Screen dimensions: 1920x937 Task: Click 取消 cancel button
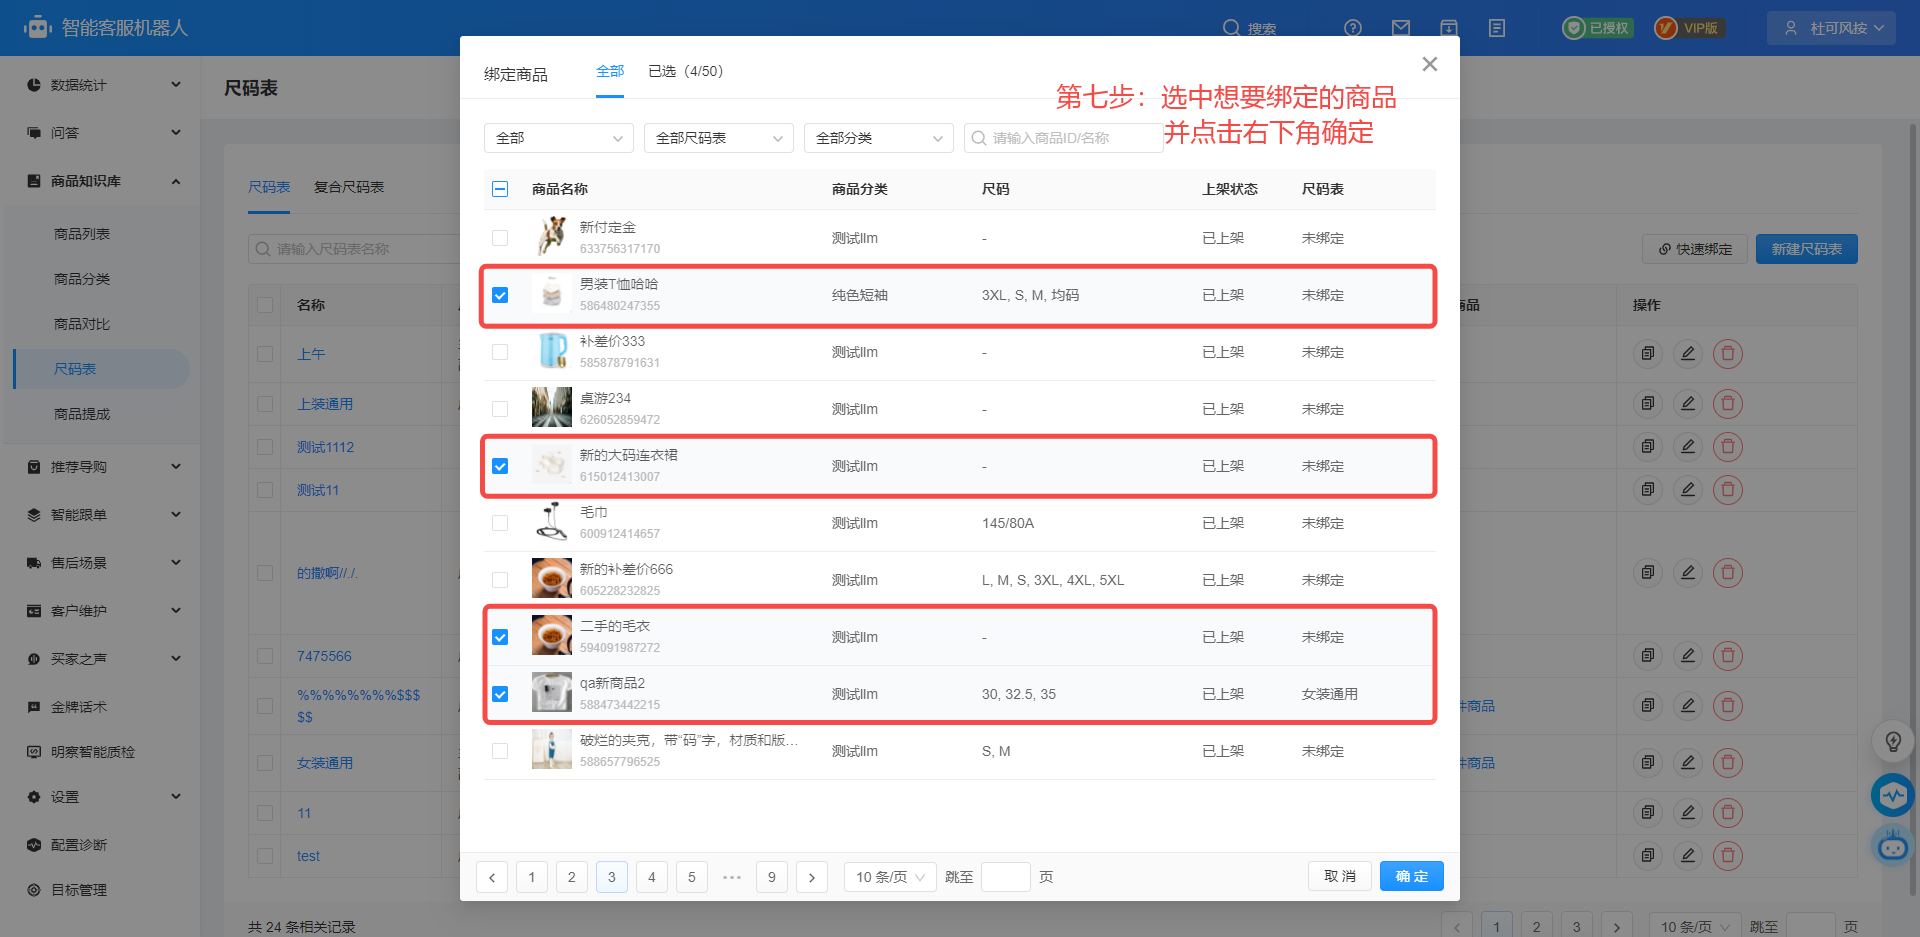(1340, 876)
